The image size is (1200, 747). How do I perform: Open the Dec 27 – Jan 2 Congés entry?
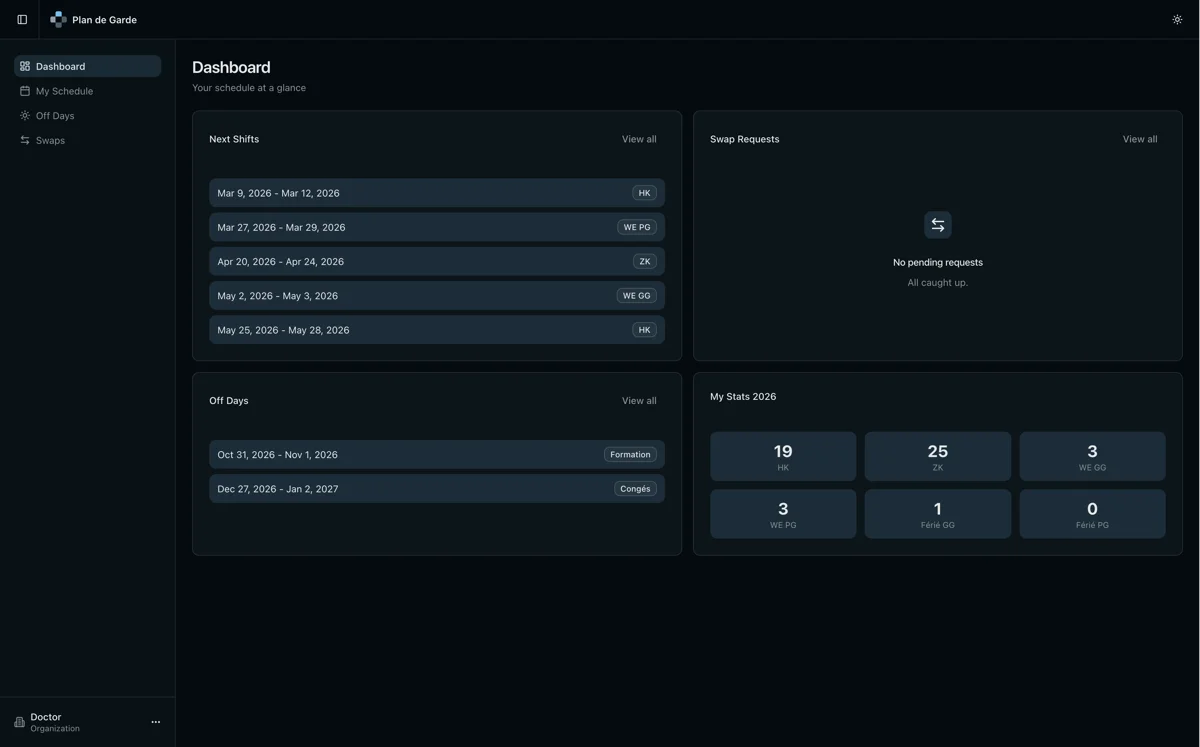click(420, 489)
